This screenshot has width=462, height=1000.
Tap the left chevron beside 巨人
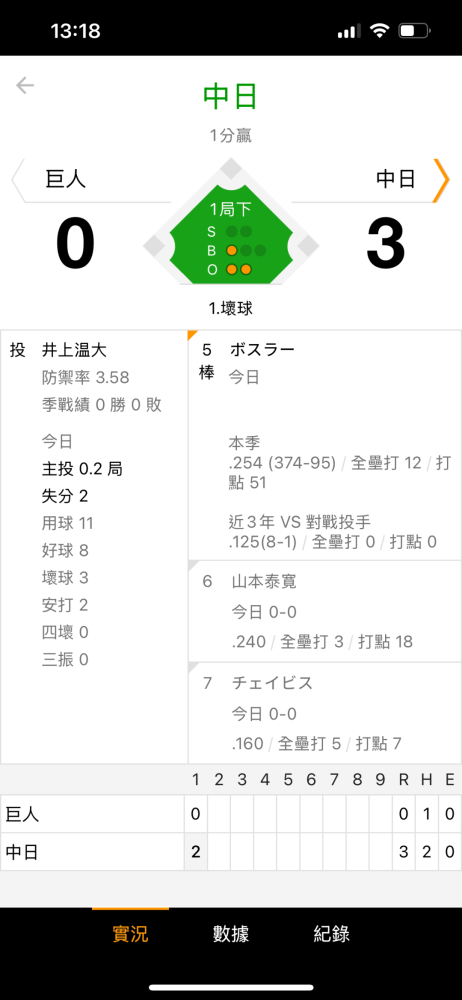tap(20, 180)
